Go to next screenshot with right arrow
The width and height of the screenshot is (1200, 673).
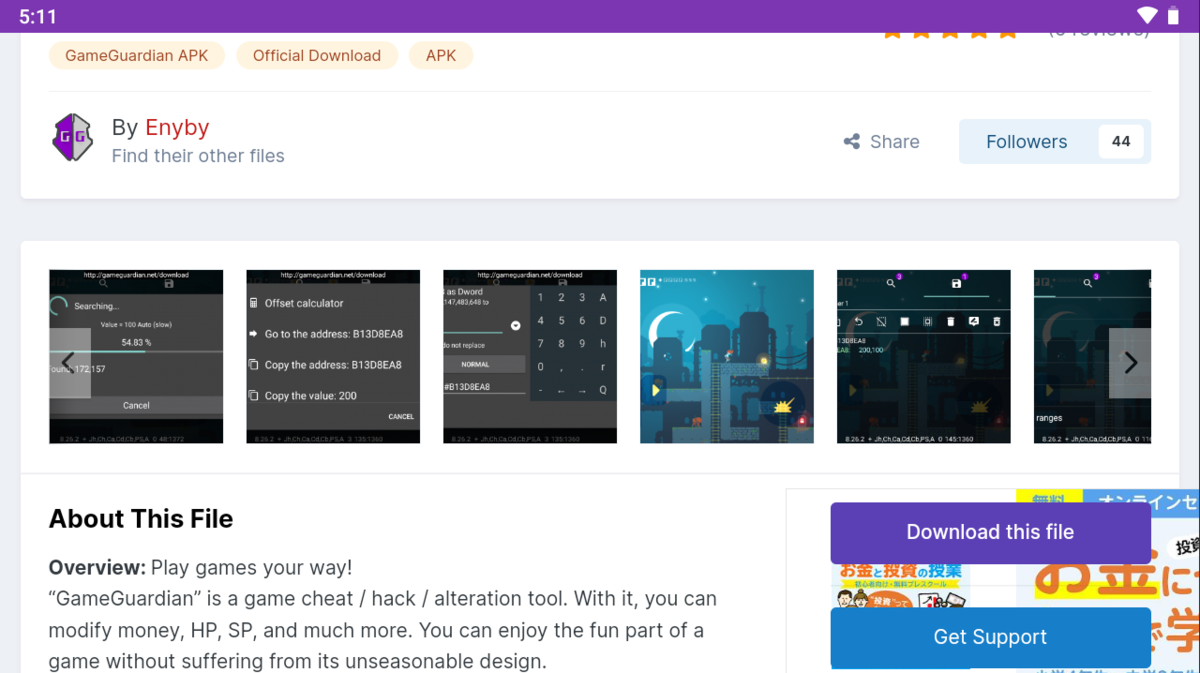[1130, 363]
